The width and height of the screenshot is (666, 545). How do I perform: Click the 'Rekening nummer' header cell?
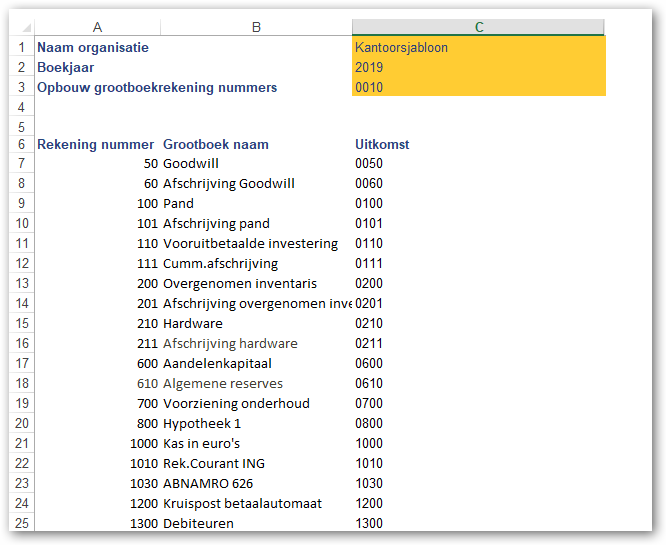pos(96,144)
